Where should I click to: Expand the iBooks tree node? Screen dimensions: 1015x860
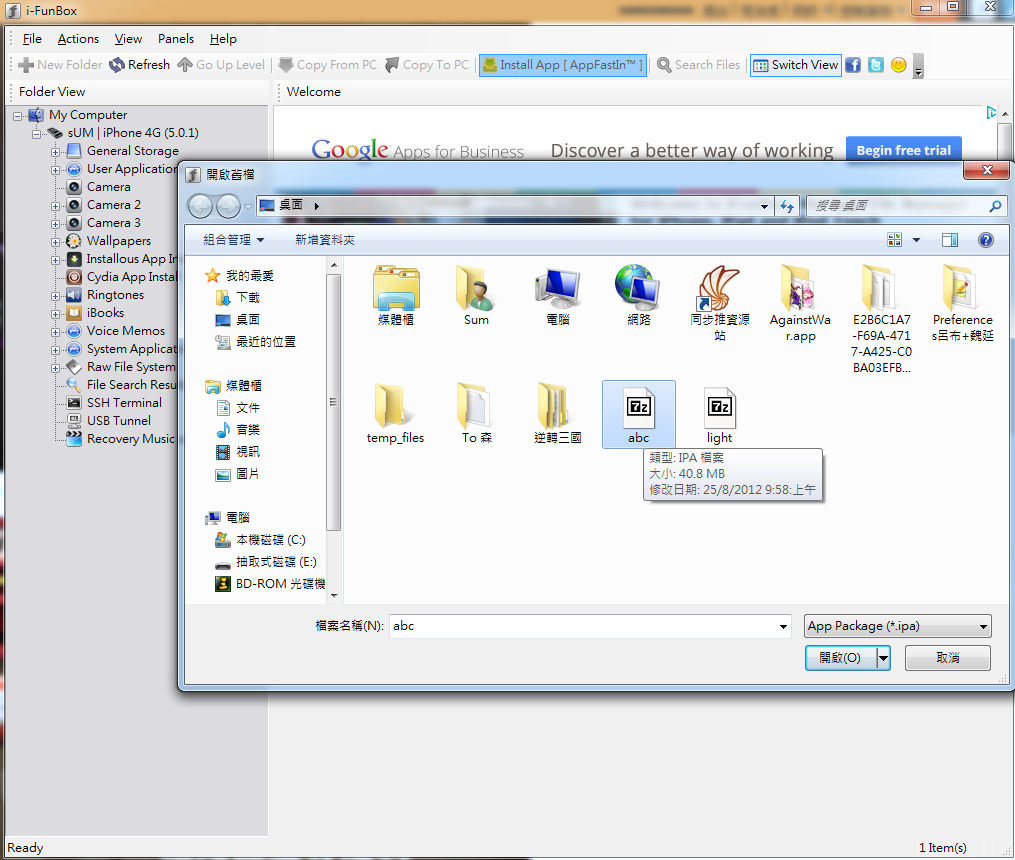coord(56,314)
